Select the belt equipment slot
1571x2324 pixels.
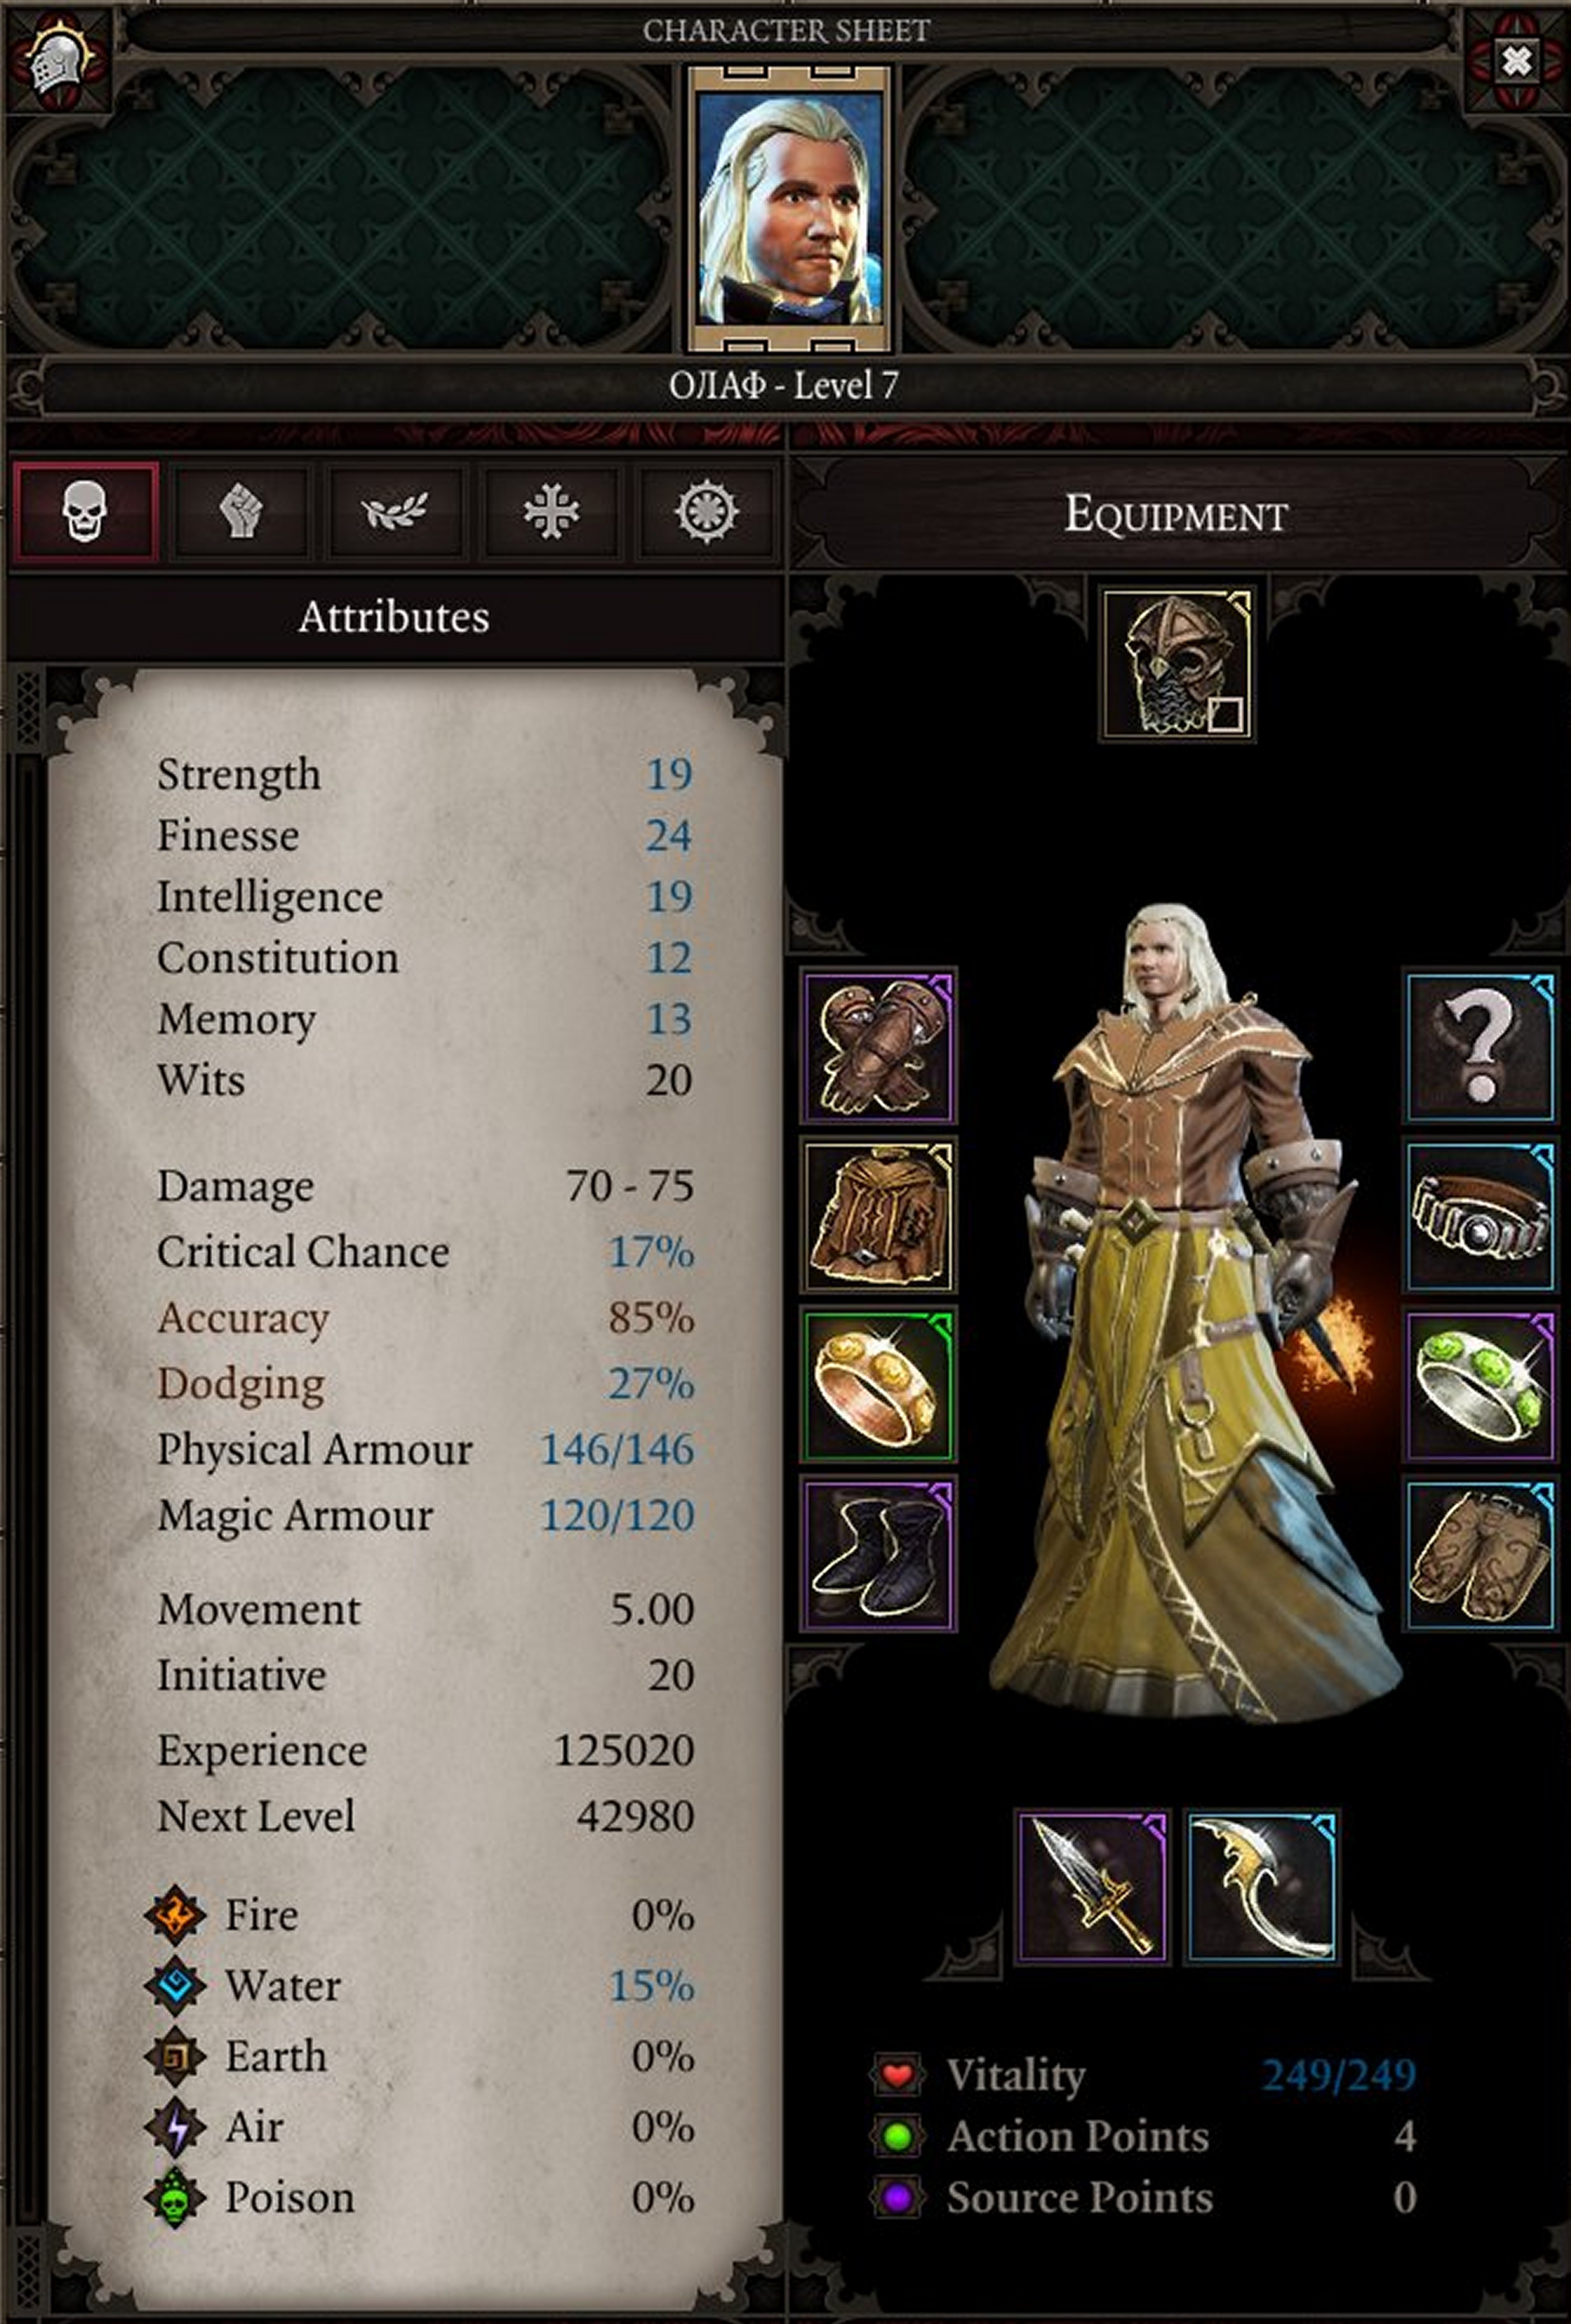click(x=1481, y=1214)
